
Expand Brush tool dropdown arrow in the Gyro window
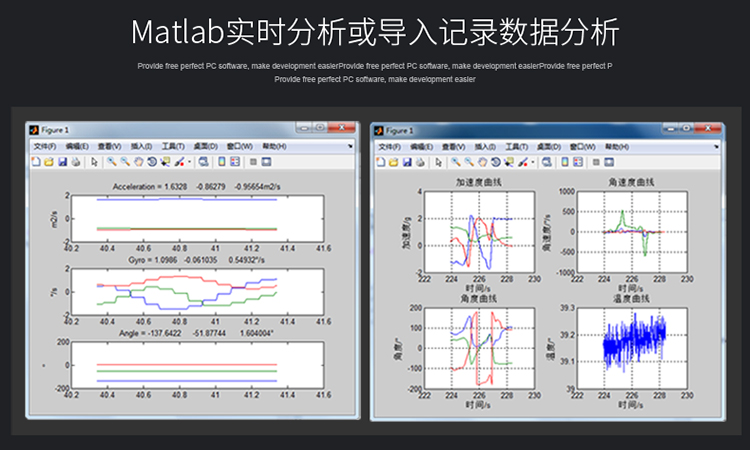(188, 160)
